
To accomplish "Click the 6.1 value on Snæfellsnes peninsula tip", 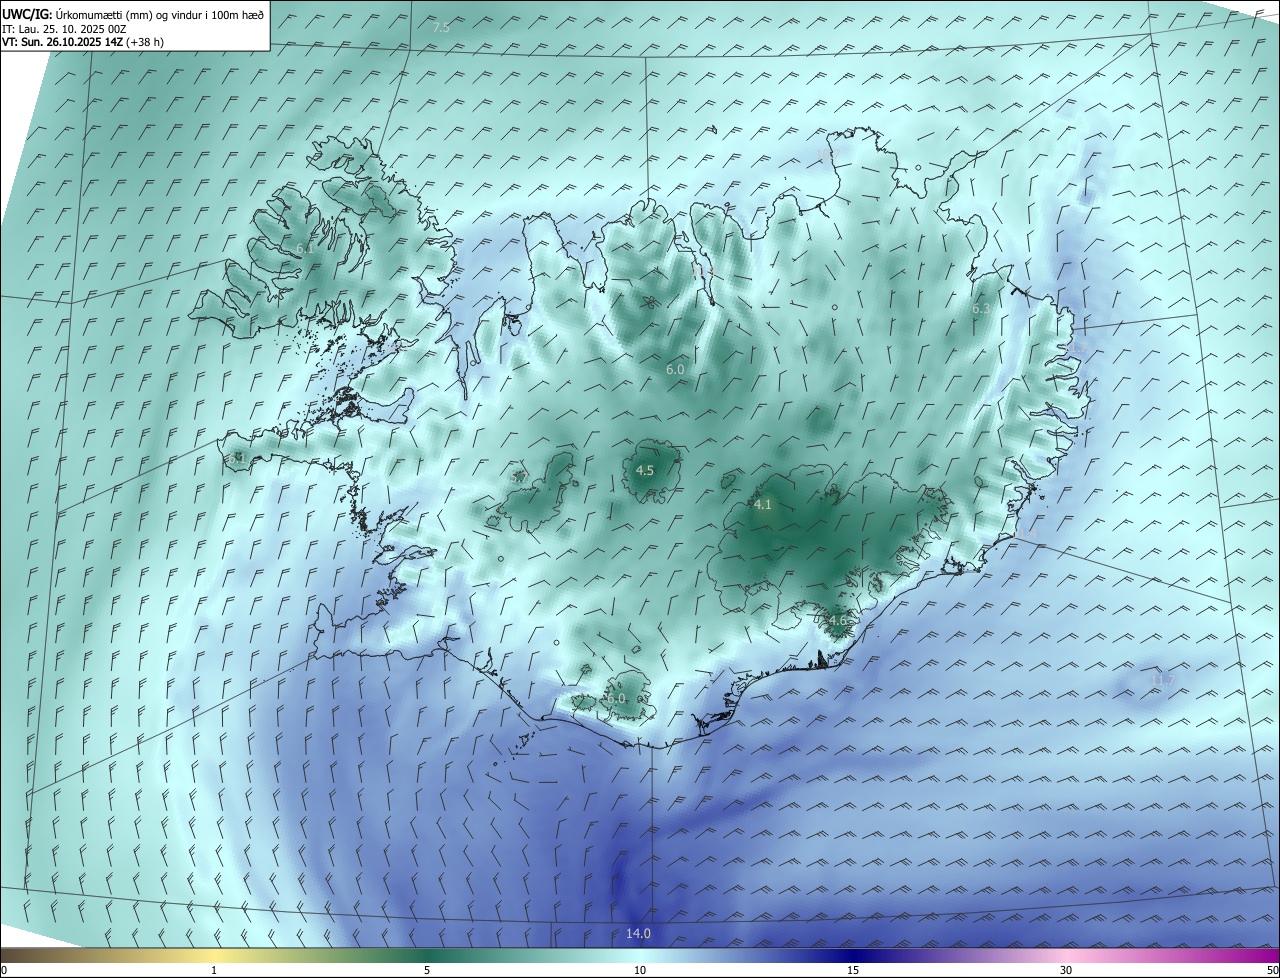I will (x=237, y=458).
